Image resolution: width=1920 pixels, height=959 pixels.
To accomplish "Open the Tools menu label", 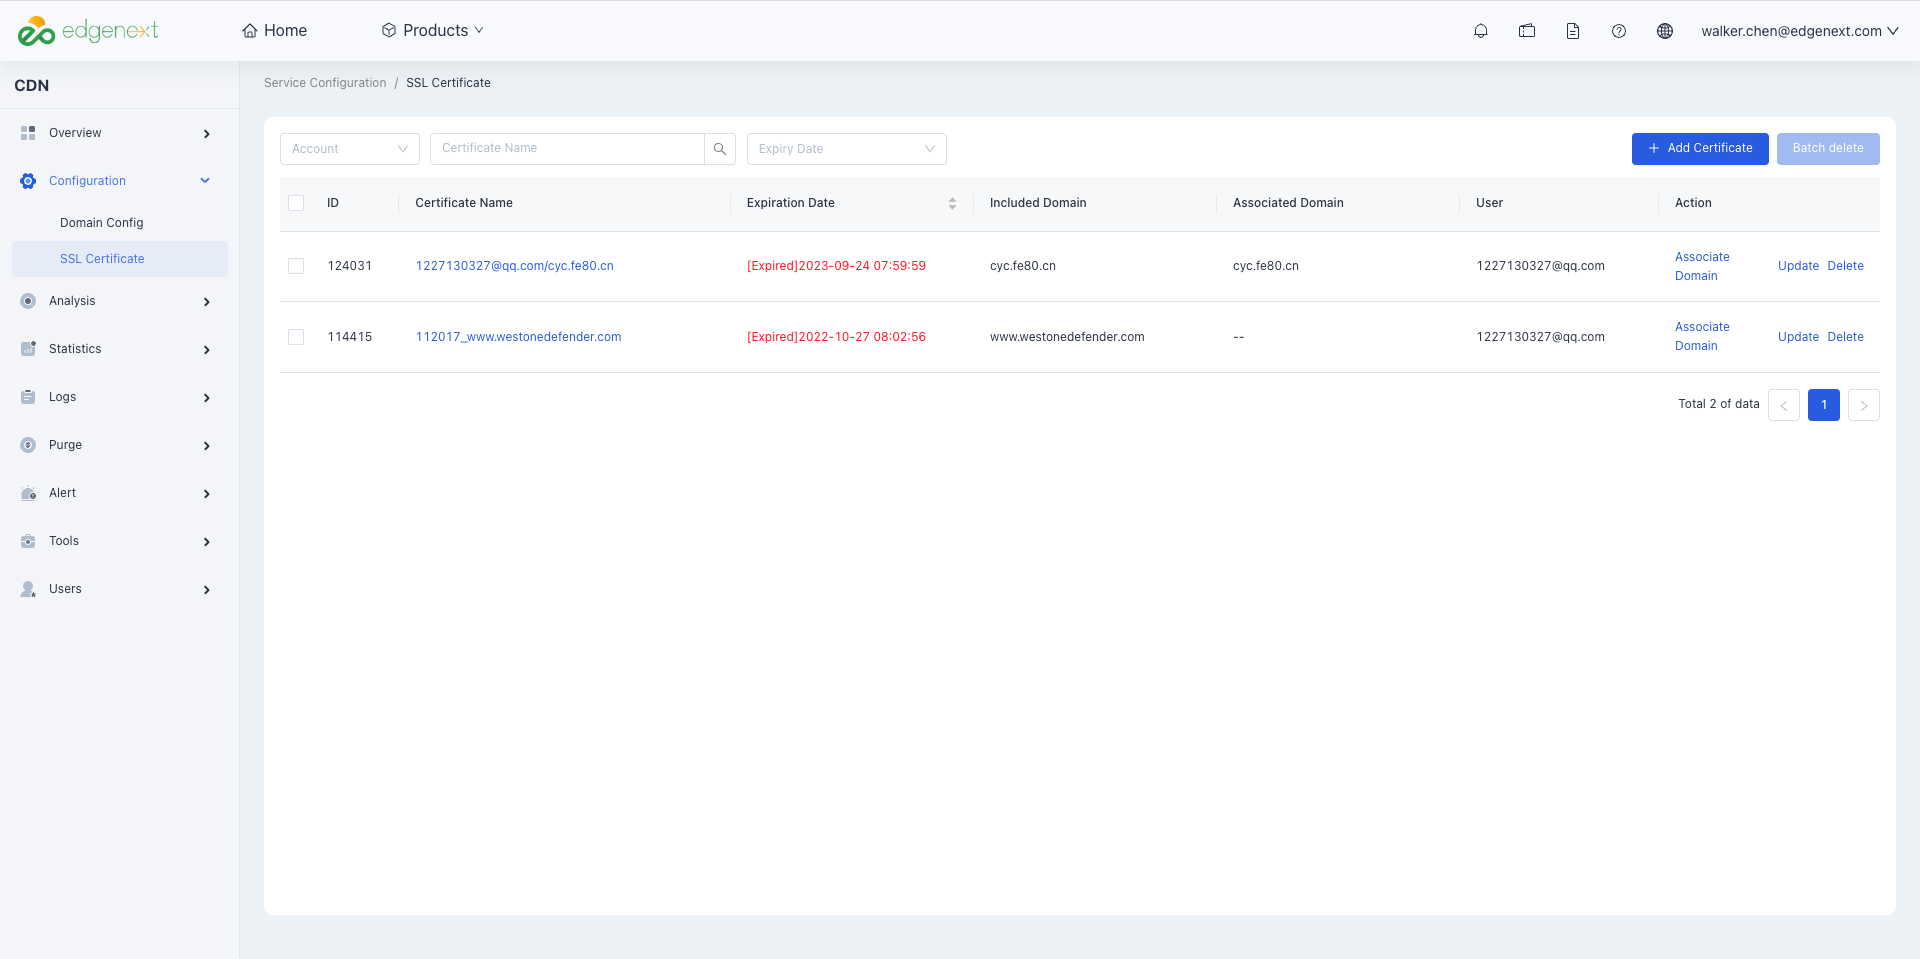I will pos(64,541).
